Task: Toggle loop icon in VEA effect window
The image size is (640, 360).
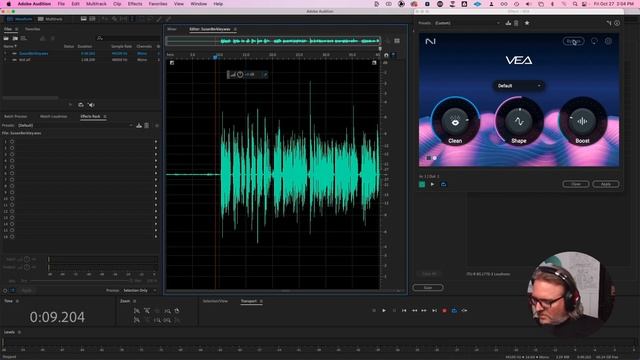Action: [x=444, y=184]
